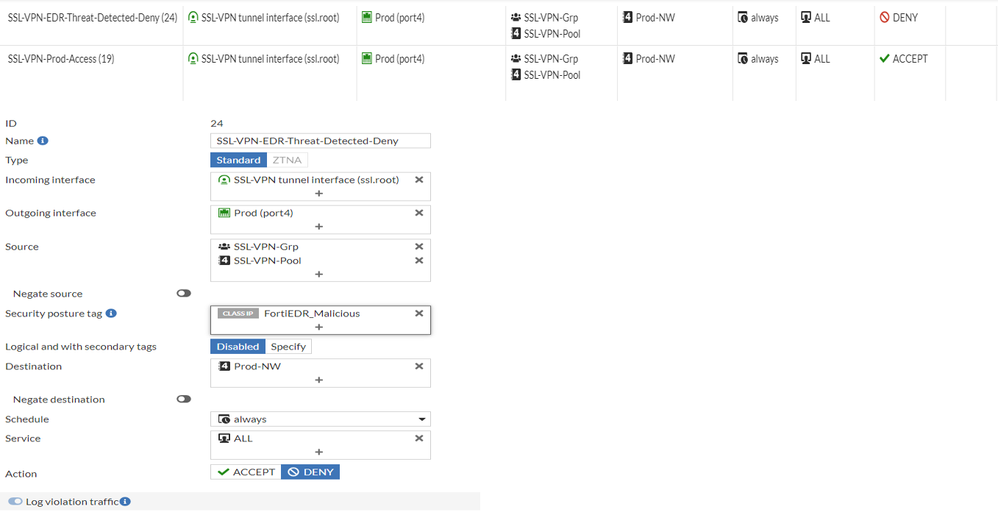
Task: Remove SSL-VPN tunnel interface from Incoming interface
Action: [x=419, y=180]
